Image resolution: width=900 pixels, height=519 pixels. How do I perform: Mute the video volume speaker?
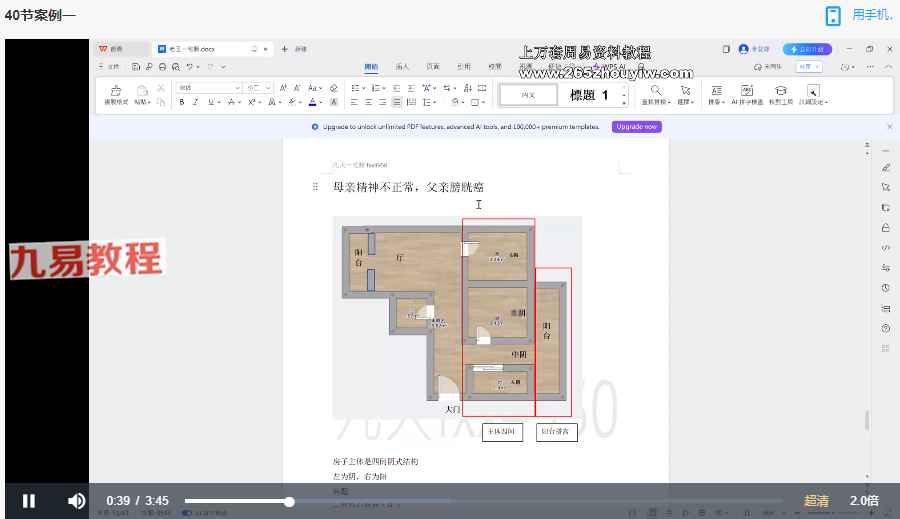[76, 501]
